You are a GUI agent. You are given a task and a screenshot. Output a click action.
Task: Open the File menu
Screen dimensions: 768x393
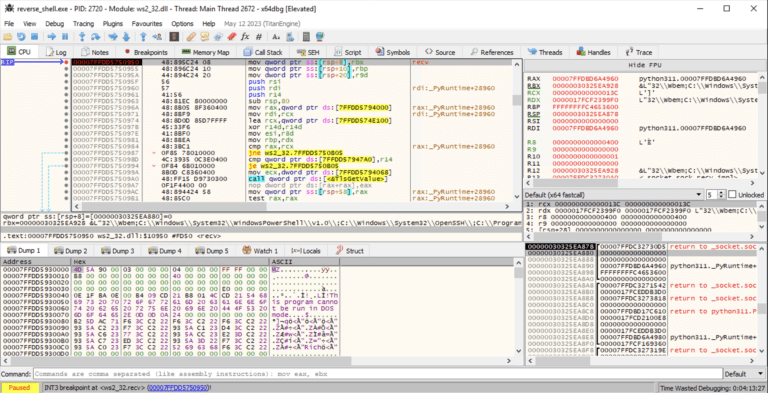click(x=9, y=24)
